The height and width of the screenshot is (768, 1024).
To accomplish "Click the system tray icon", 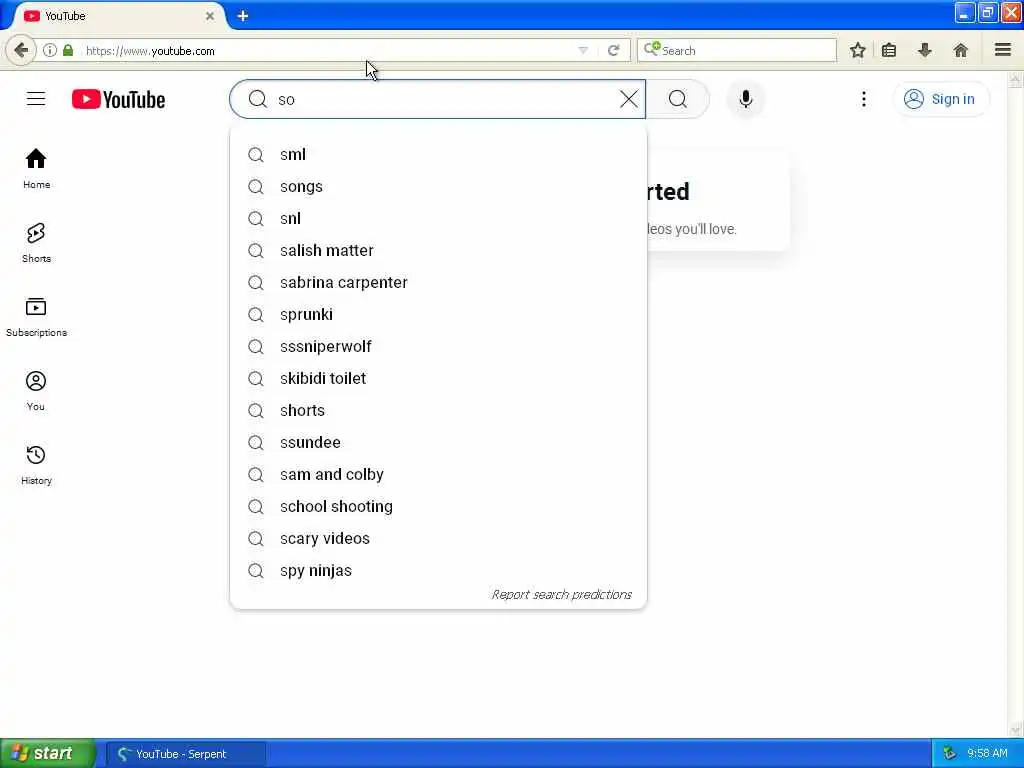I will (950, 754).
